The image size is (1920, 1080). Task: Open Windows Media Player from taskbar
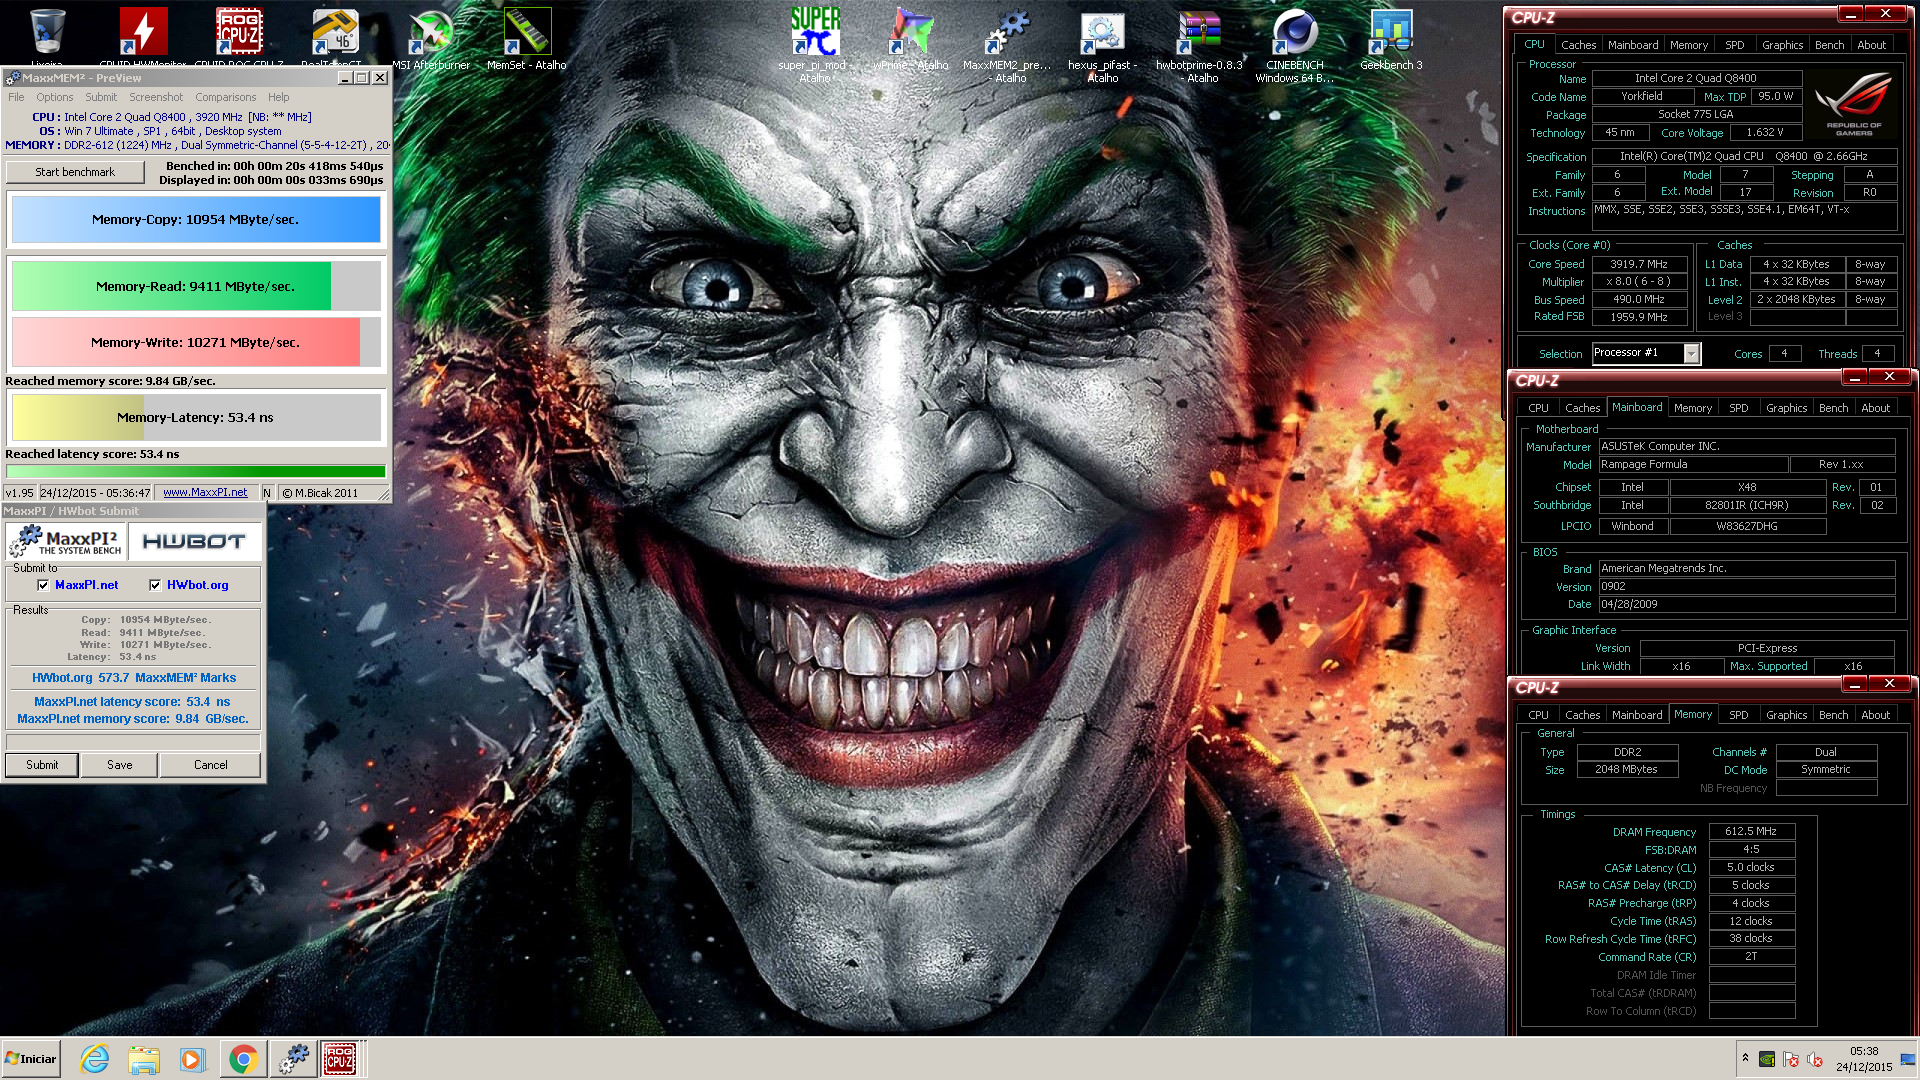point(192,1059)
